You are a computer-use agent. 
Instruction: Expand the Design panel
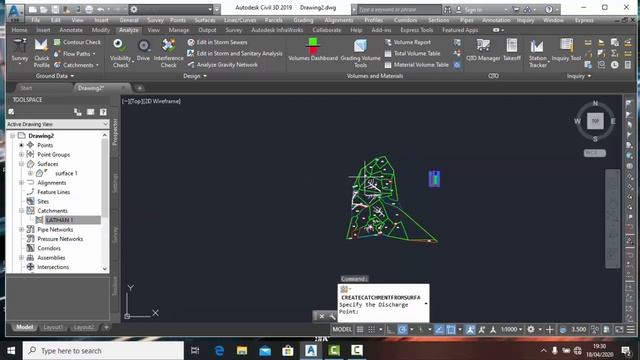[195, 76]
